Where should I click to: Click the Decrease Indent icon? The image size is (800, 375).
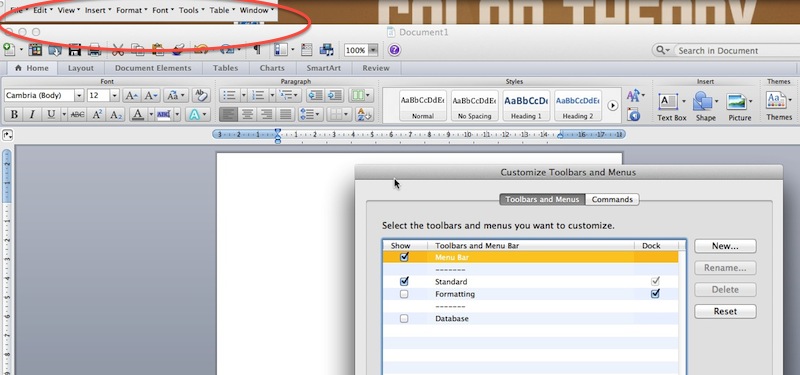[315, 95]
